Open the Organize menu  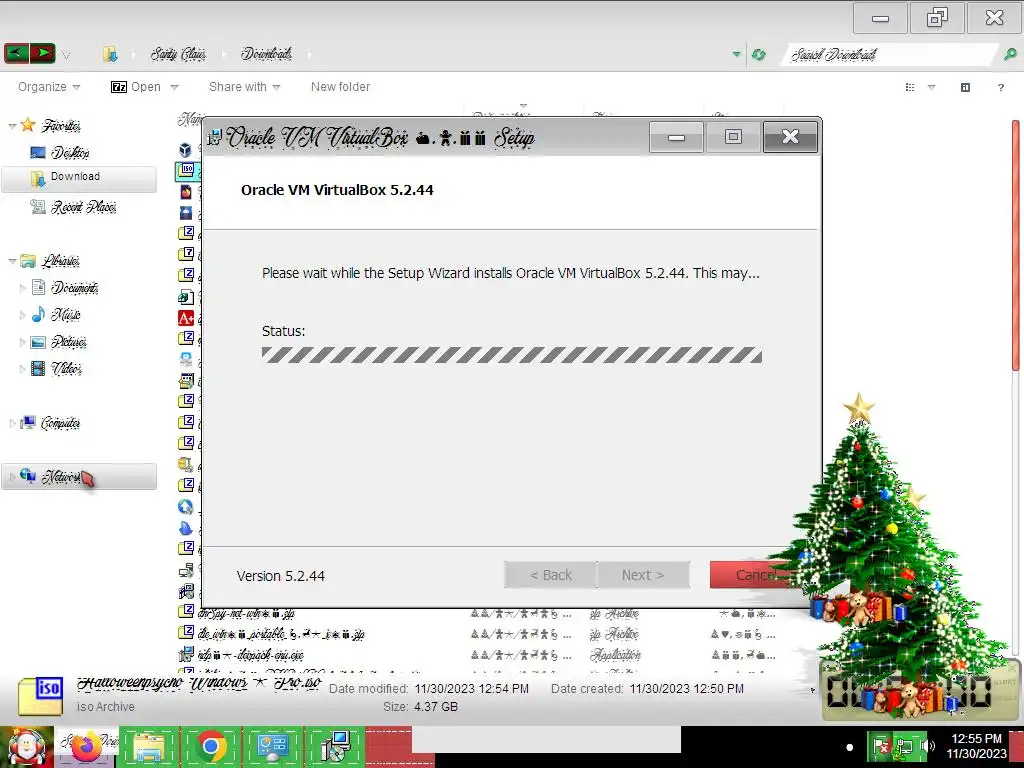tap(48, 87)
